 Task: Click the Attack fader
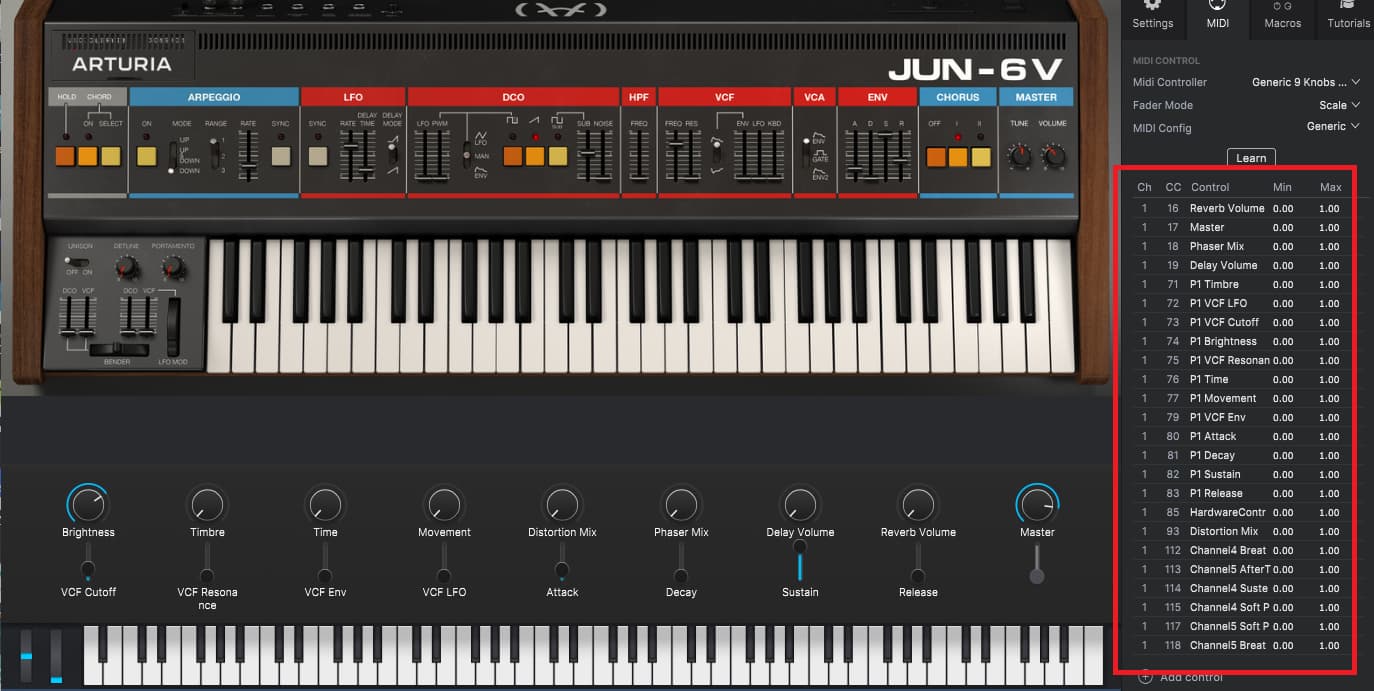pyautogui.click(x=562, y=562)
